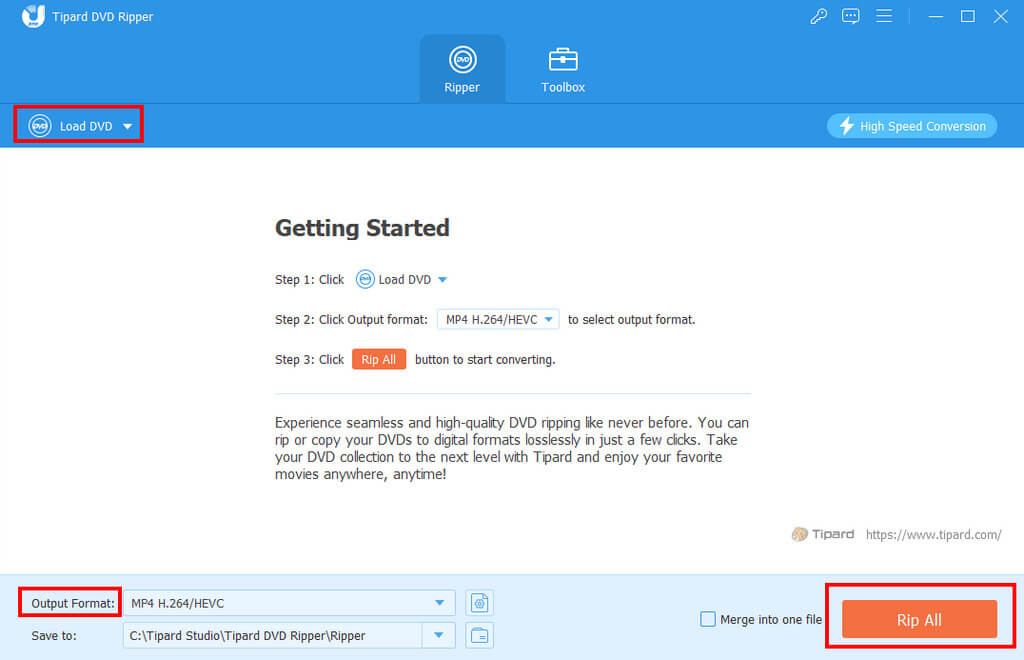
Task: Maximize the Tipard DVD Ripper window
Action: point(968,16)
